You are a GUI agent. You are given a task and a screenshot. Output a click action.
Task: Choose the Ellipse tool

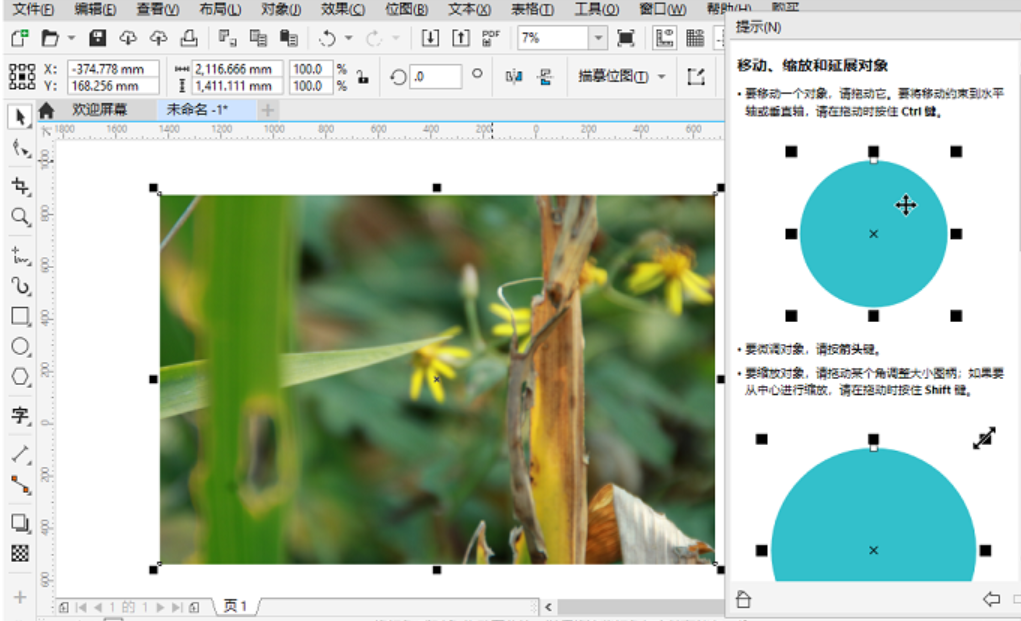tap(20, 346)
